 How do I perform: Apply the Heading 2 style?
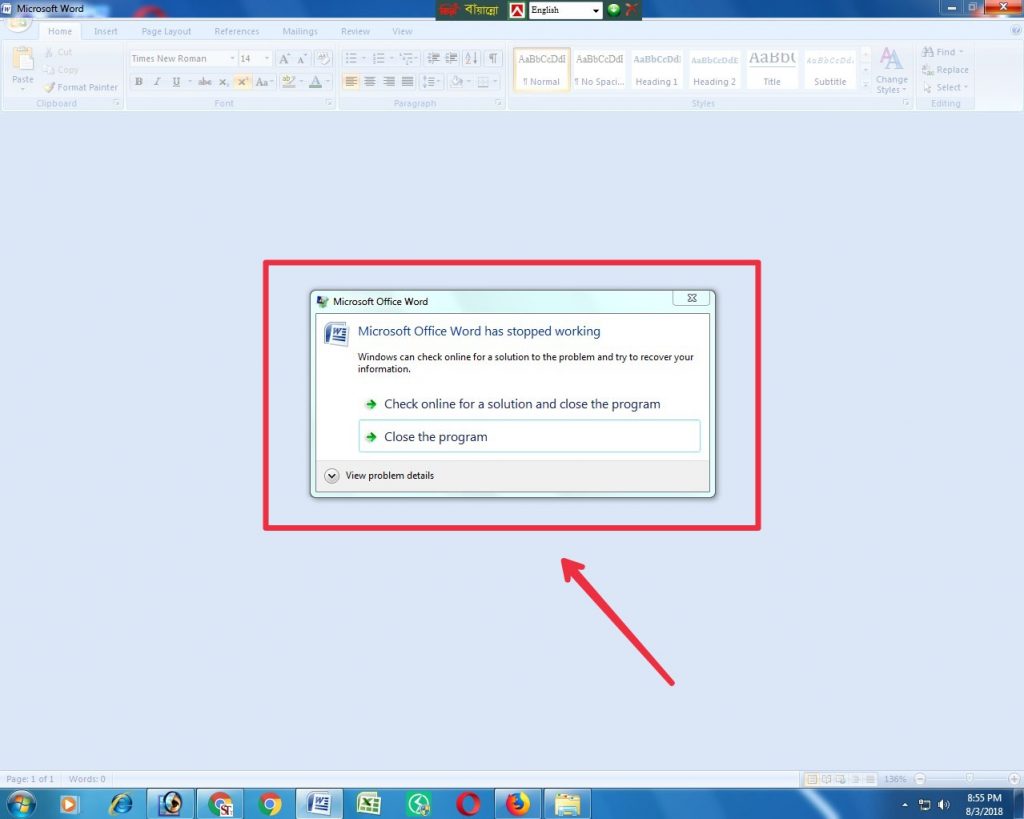714,69
